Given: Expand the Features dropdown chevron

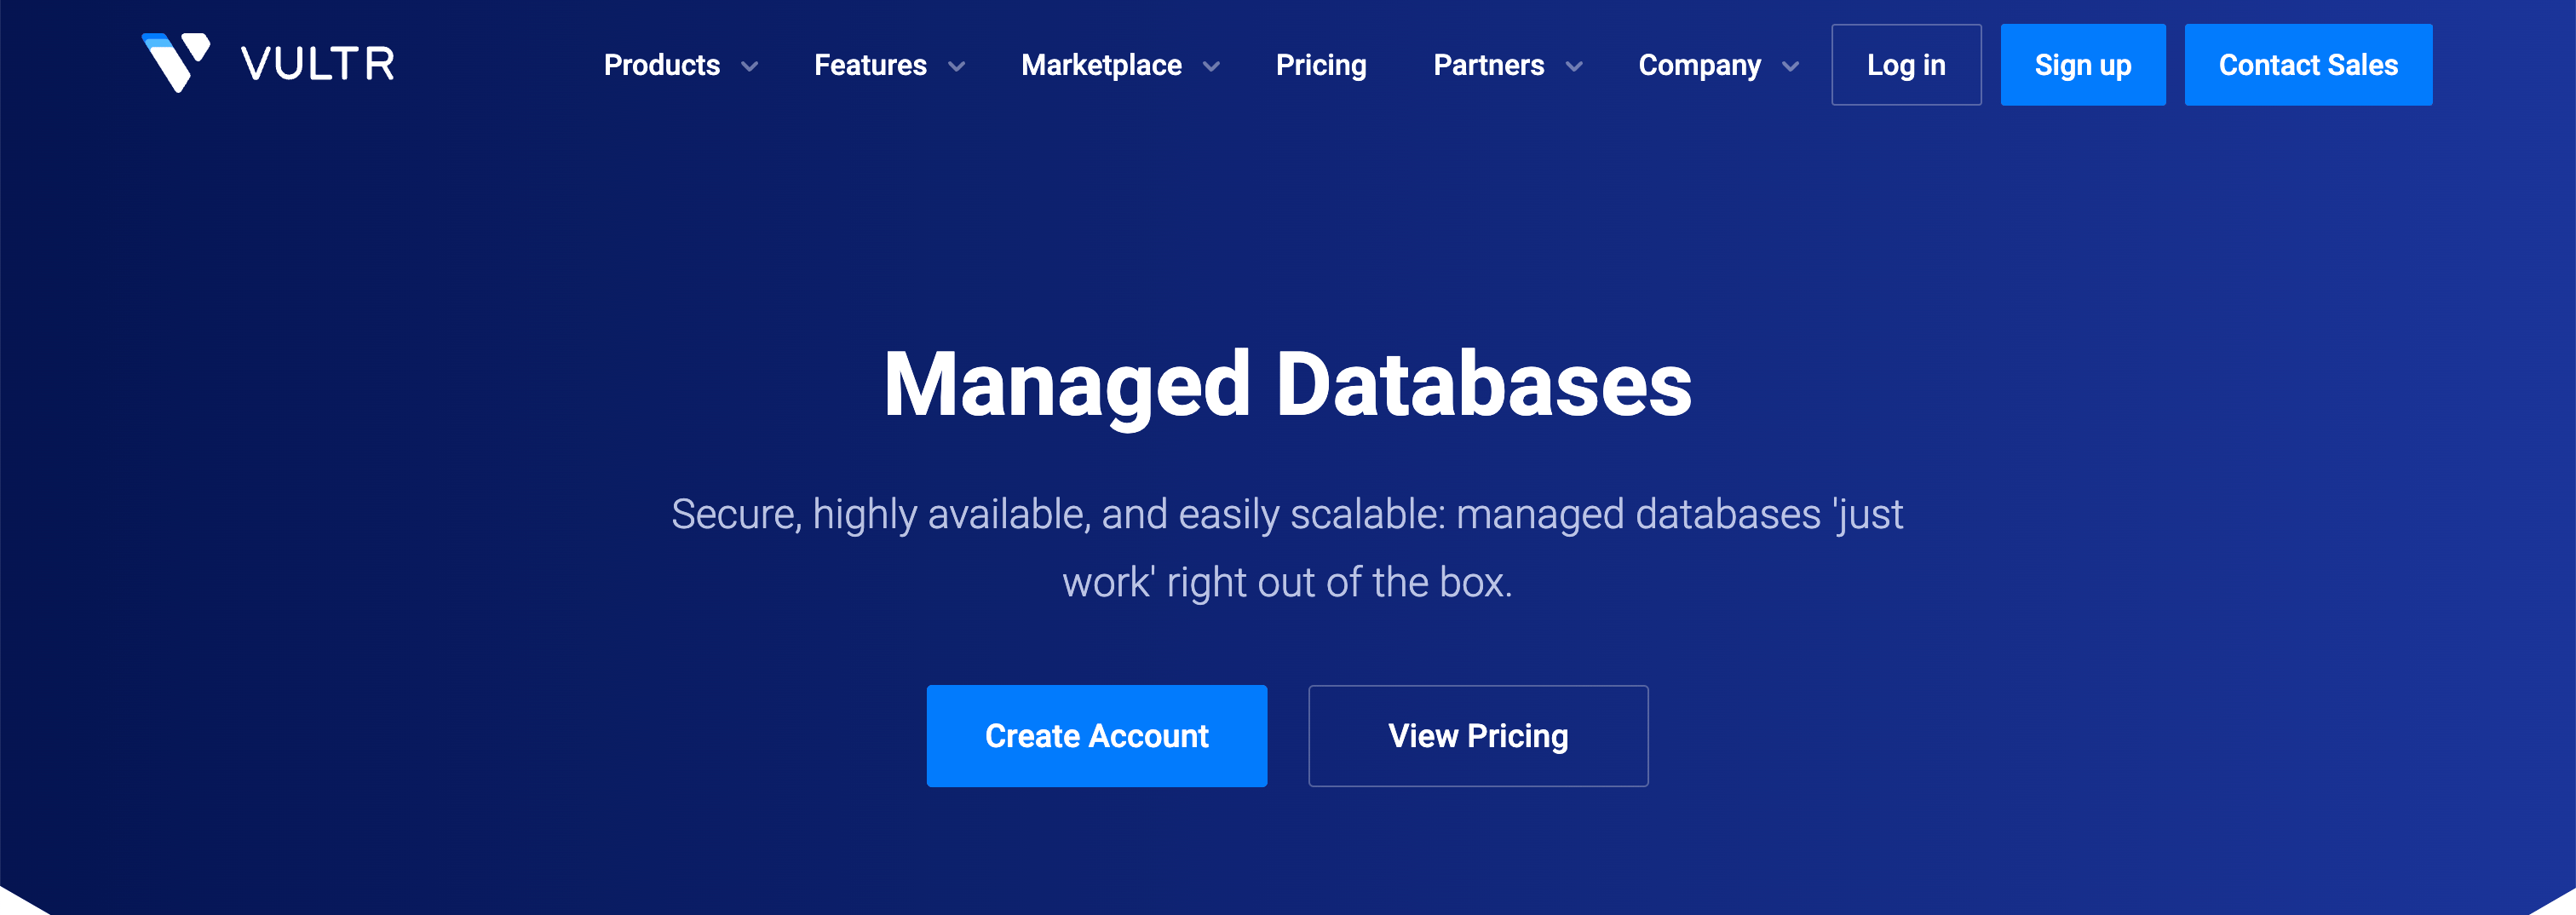Looking at the screenshot, I should (x=957, y=67).
